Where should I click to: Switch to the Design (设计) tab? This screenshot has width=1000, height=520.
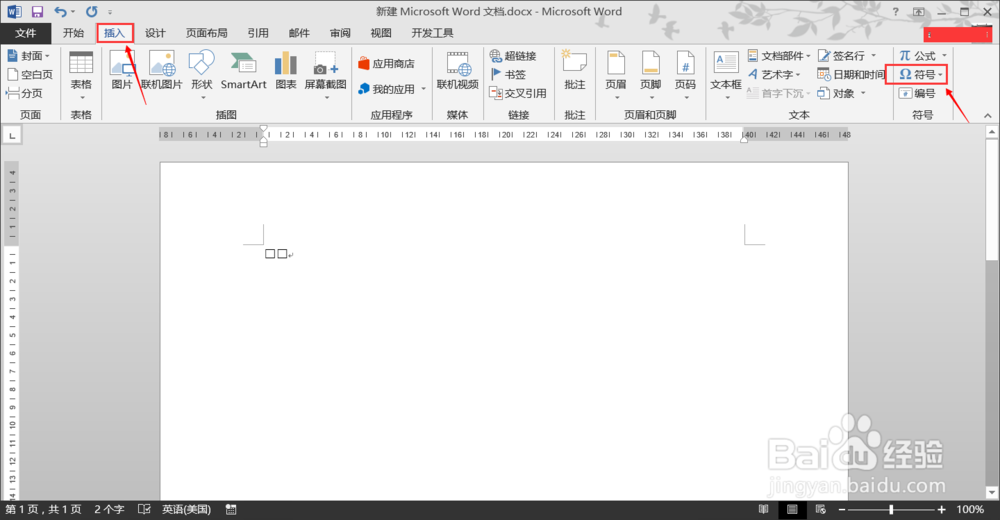(155, 33)
